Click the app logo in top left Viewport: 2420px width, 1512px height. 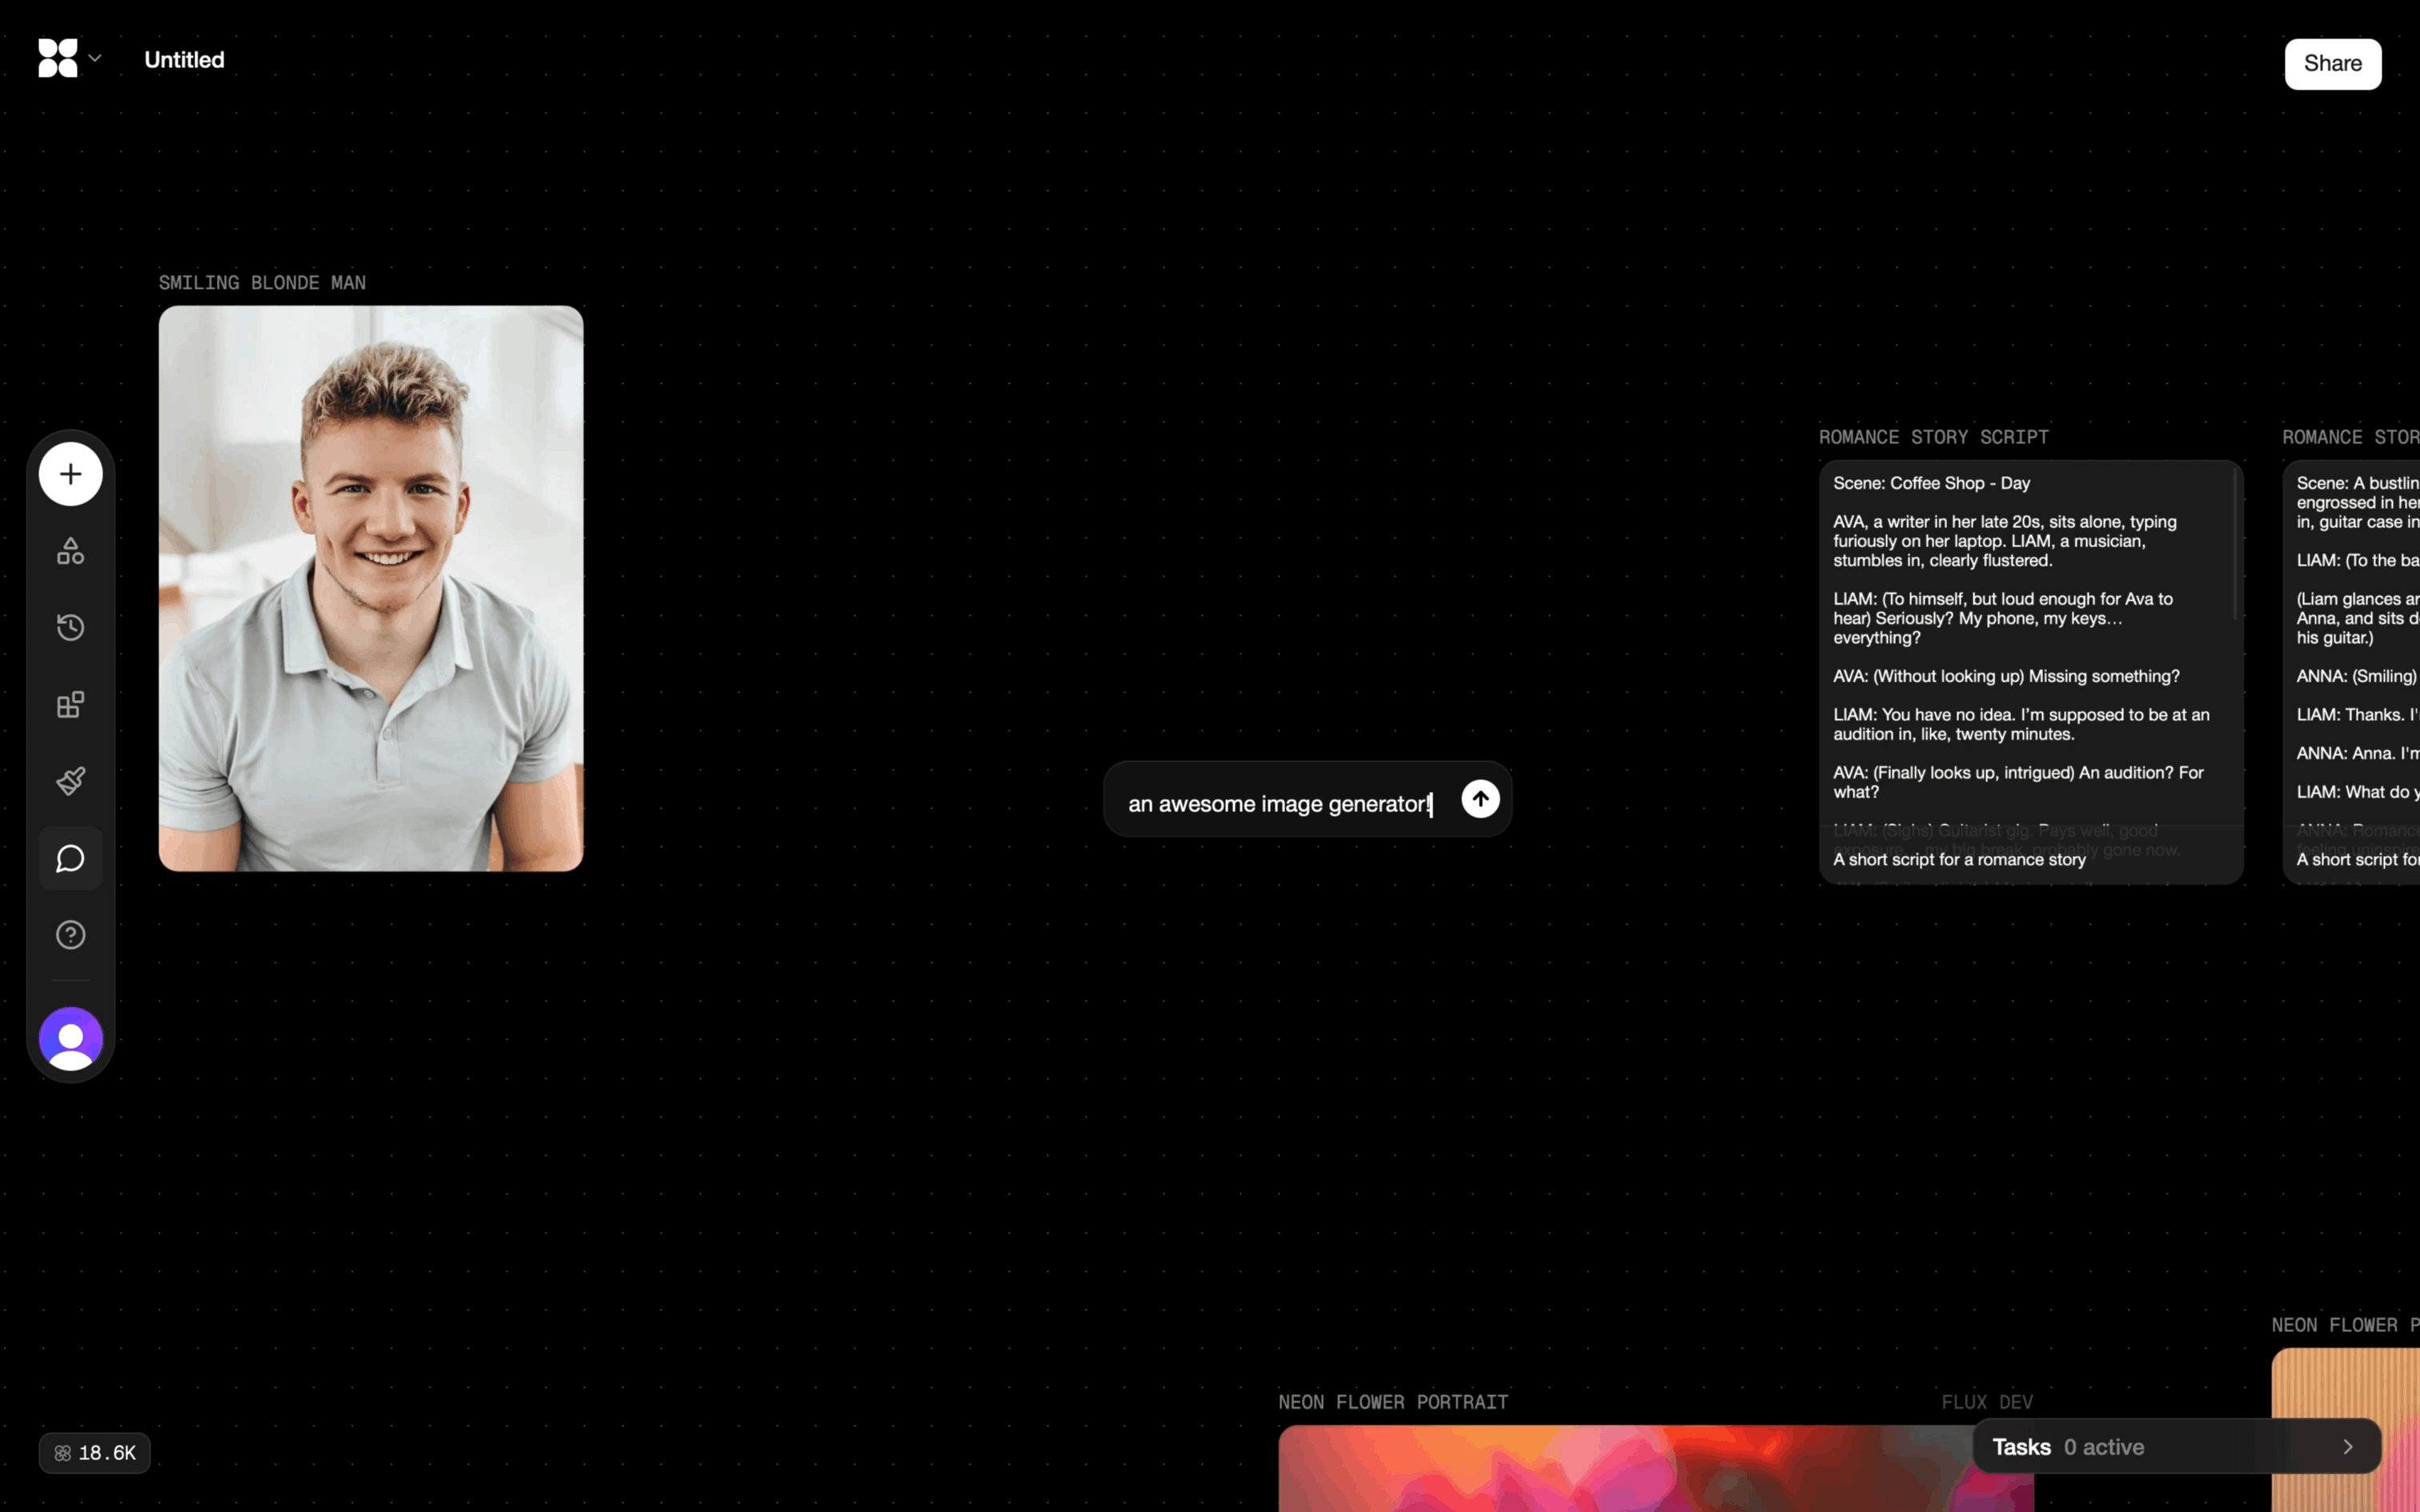point(57,58)
